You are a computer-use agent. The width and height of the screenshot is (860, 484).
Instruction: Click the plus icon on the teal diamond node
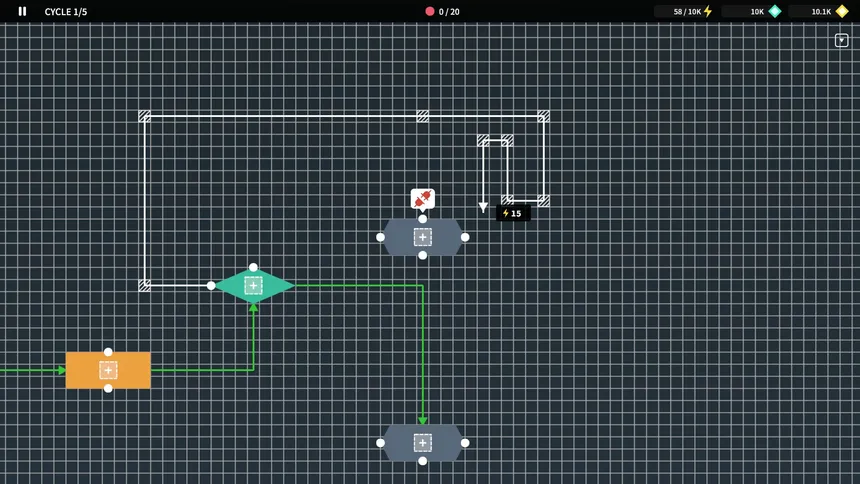tap(253, 286)
